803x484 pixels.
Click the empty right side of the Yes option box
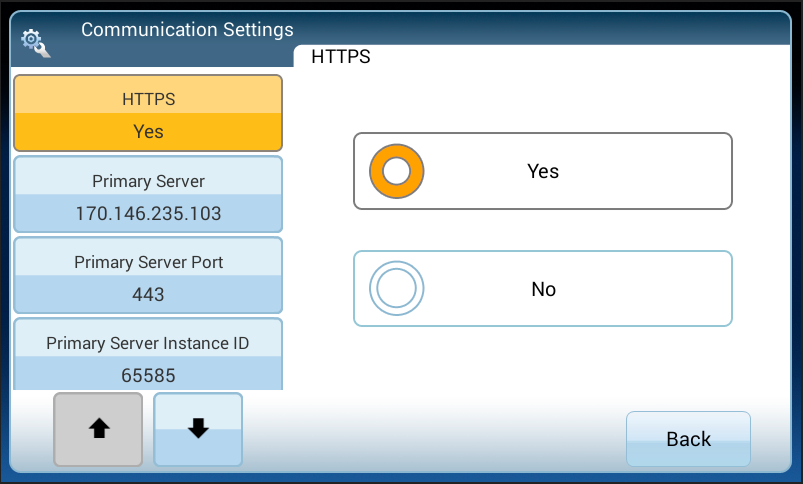coord(670,171)
